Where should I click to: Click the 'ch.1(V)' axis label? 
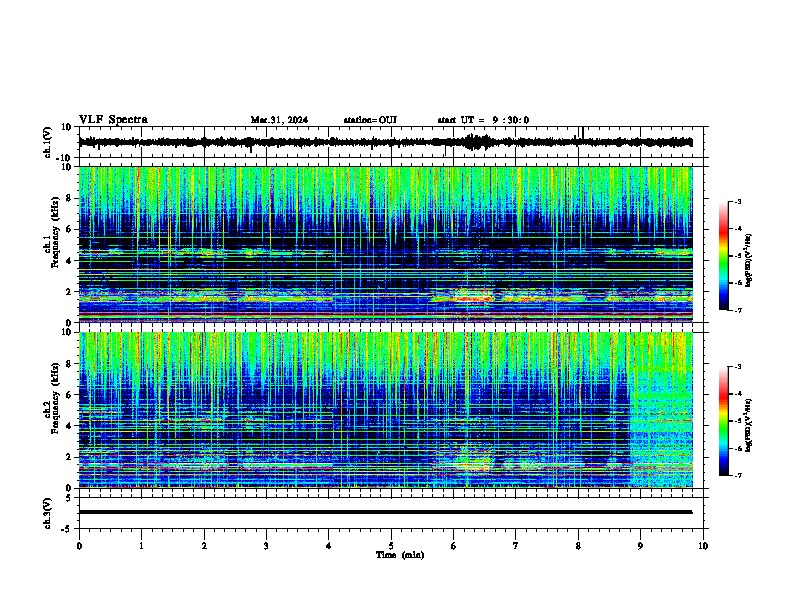[48, 142]
